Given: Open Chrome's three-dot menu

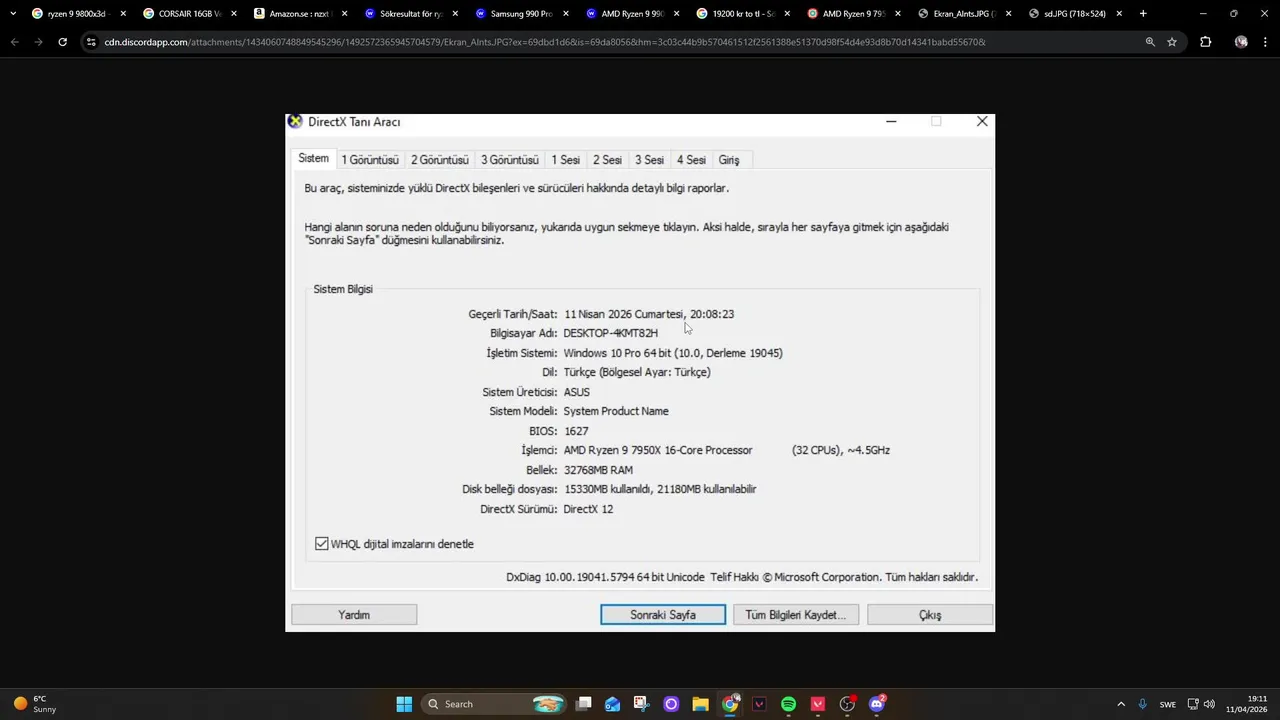Looking at the screenshot, I should 1266,42.
